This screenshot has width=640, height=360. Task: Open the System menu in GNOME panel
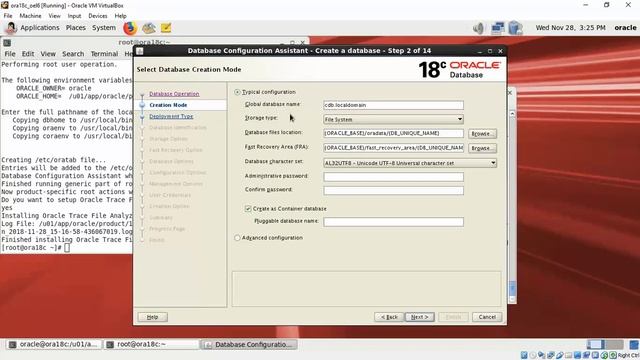(x=104, y=28)
